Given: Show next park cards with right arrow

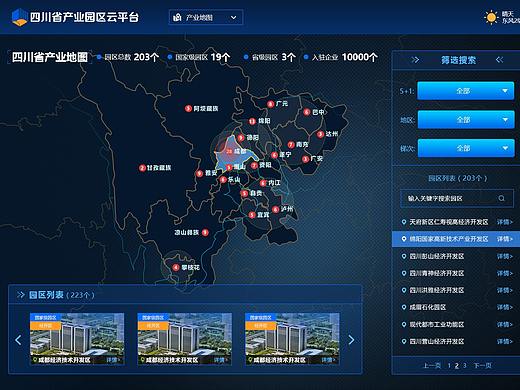Looking at the screenshot, I should point(351,340).
